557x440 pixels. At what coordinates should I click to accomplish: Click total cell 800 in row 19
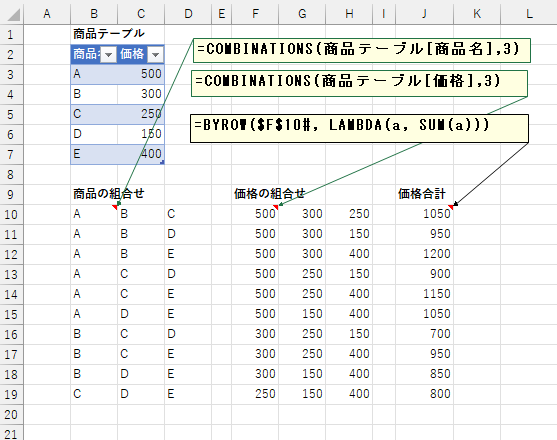pyautogui.click(x=424, y=394)
